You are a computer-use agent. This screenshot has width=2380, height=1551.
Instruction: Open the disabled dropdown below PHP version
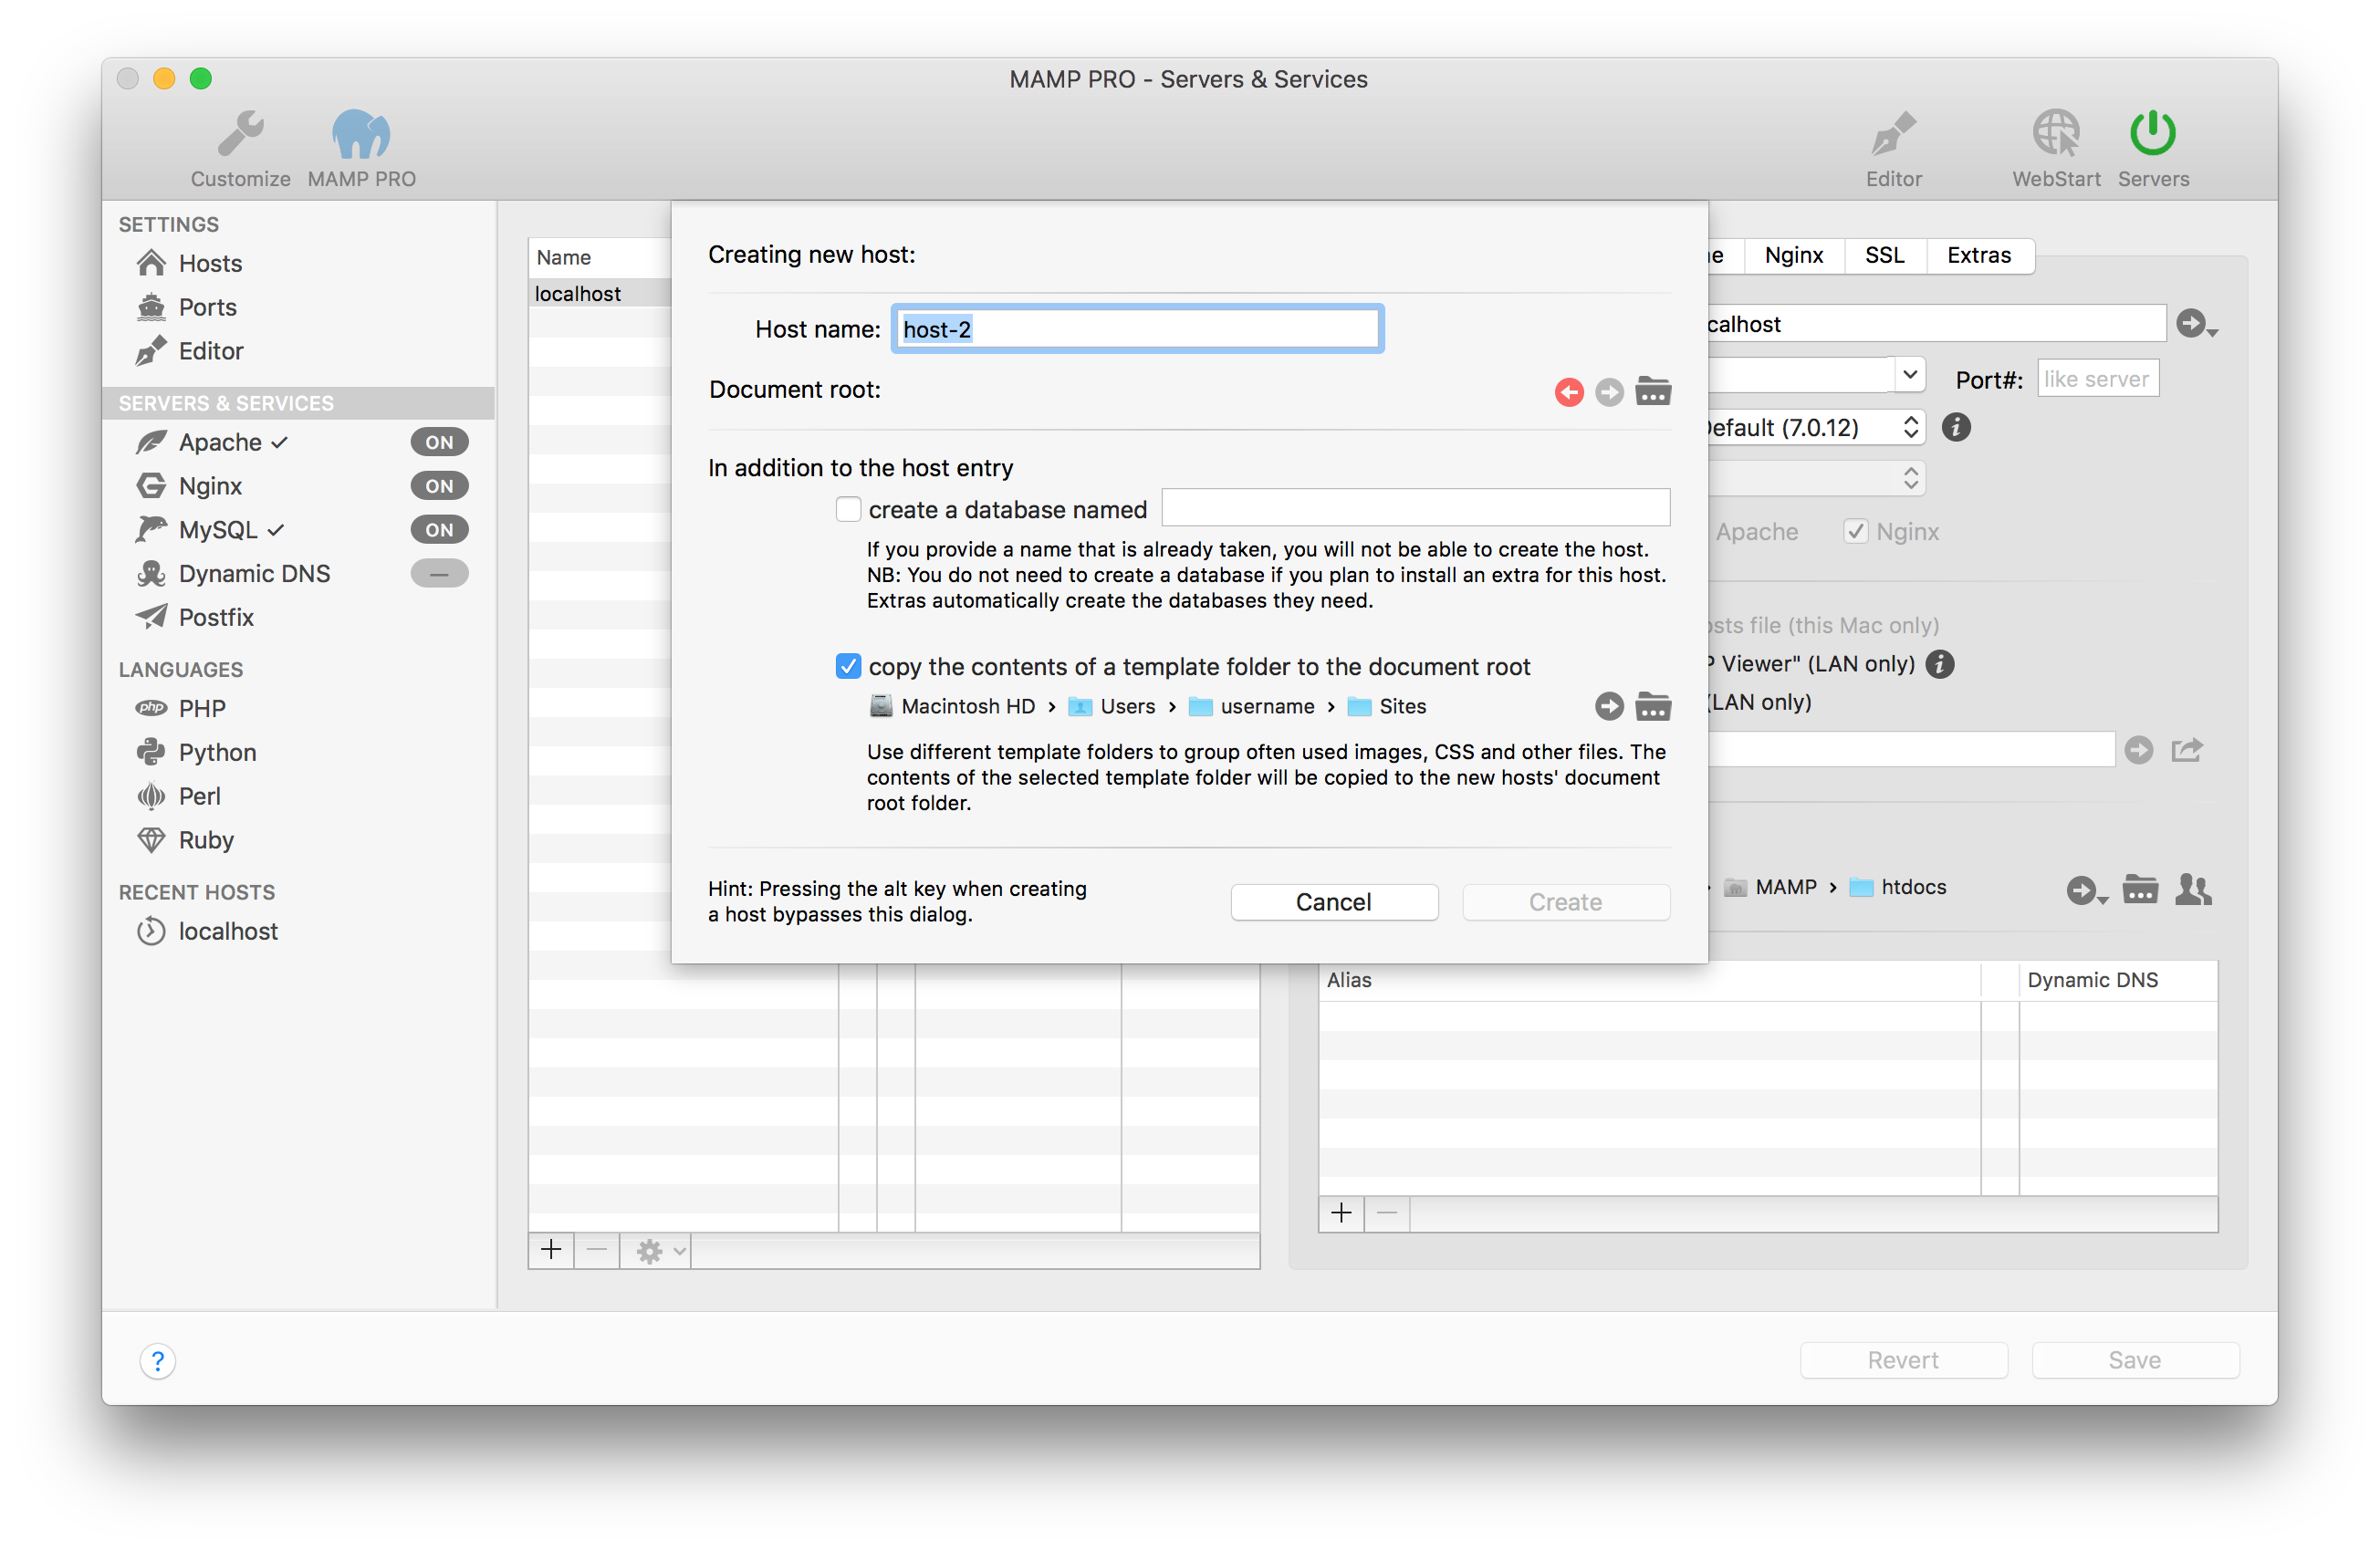point(1815,478)
